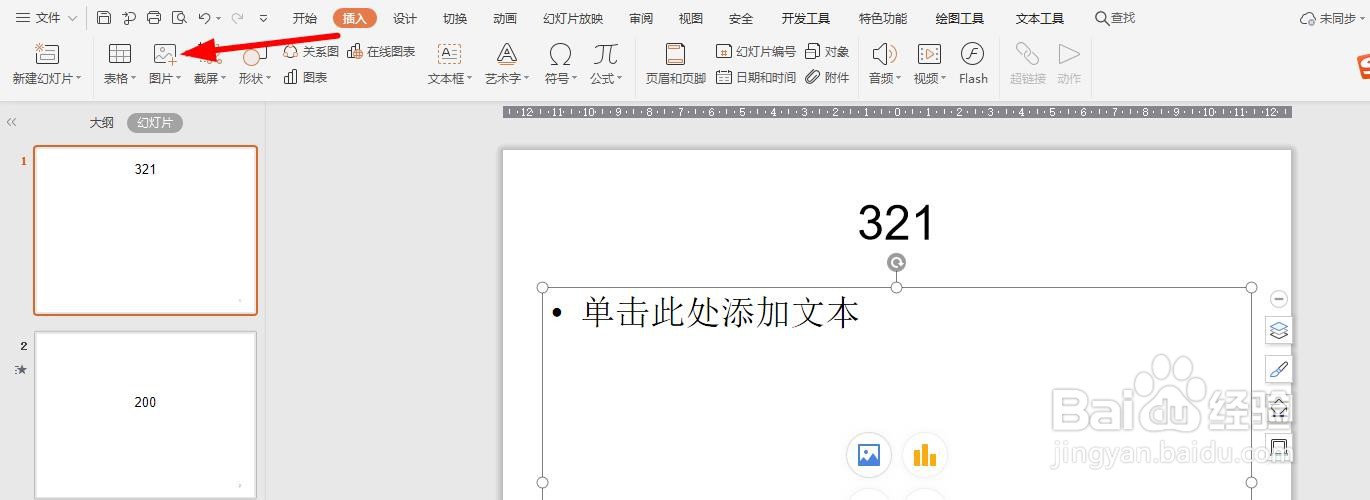Screen dimensions: 1370x500
Task: Select slide 2 thumbnail titled 200
Action: click(146, 414)
